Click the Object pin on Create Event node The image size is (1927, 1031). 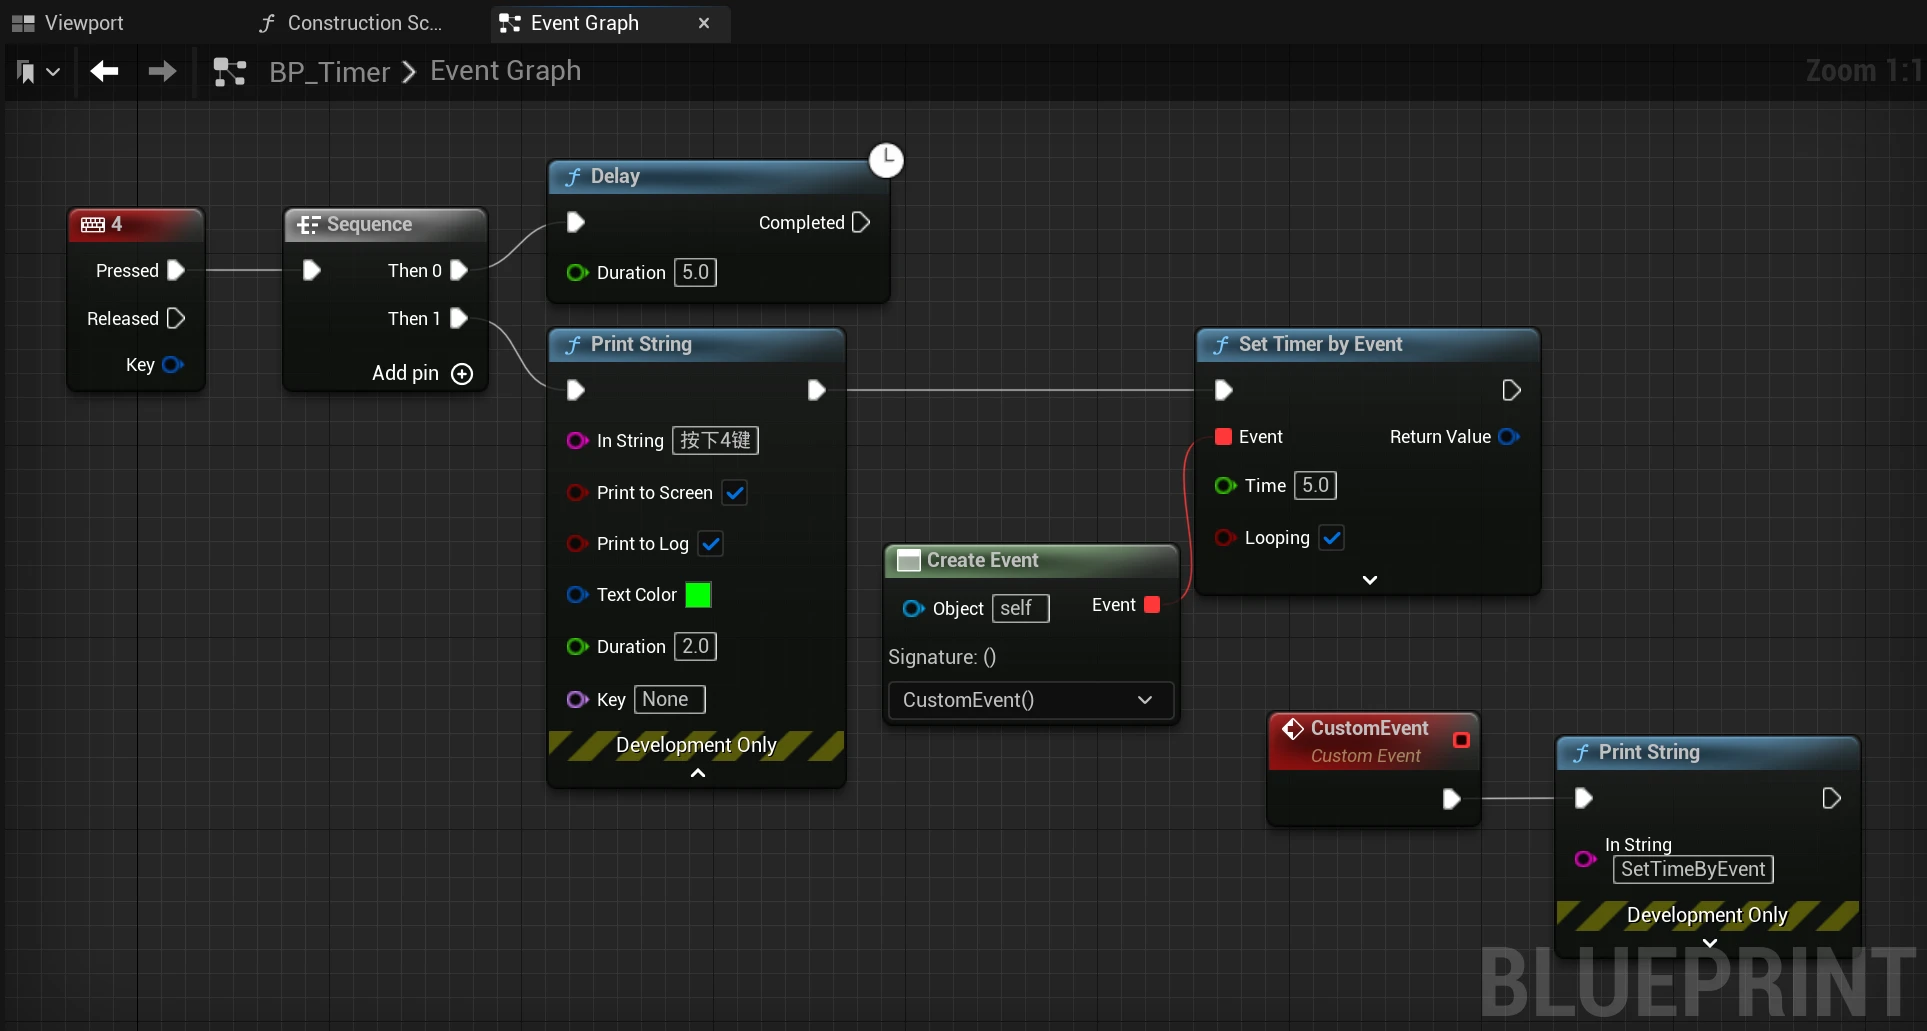(x=913, y=608)
